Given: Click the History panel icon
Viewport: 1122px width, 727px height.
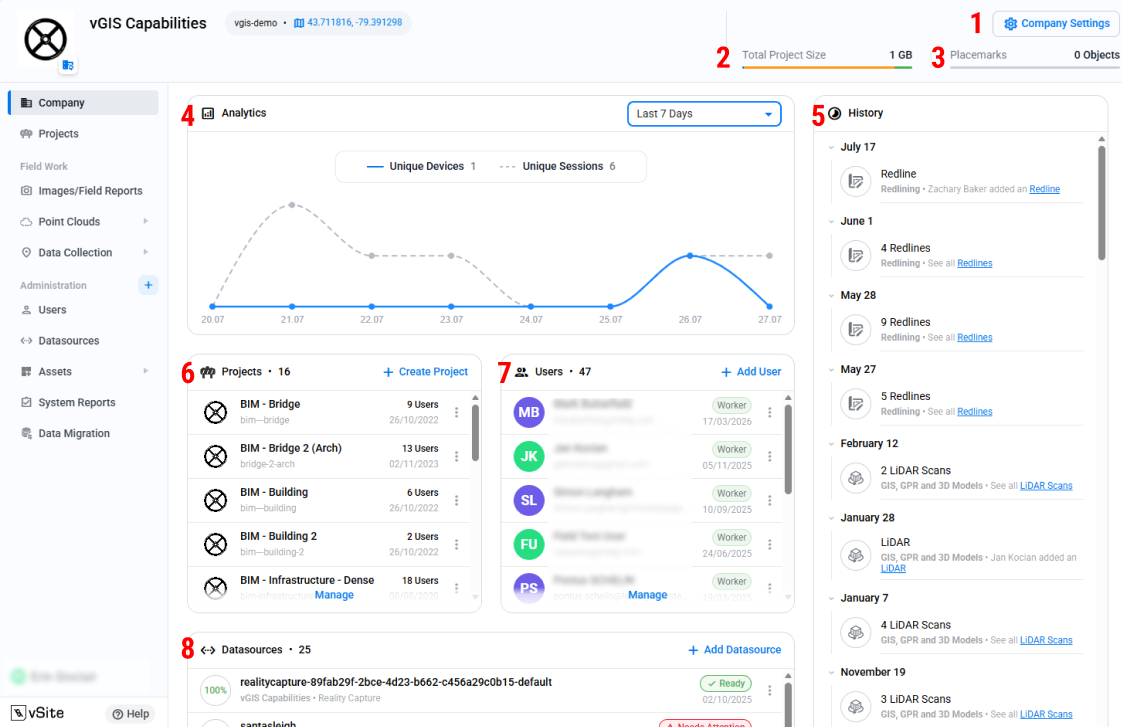Looking at the screenshot, I should 834,113.
